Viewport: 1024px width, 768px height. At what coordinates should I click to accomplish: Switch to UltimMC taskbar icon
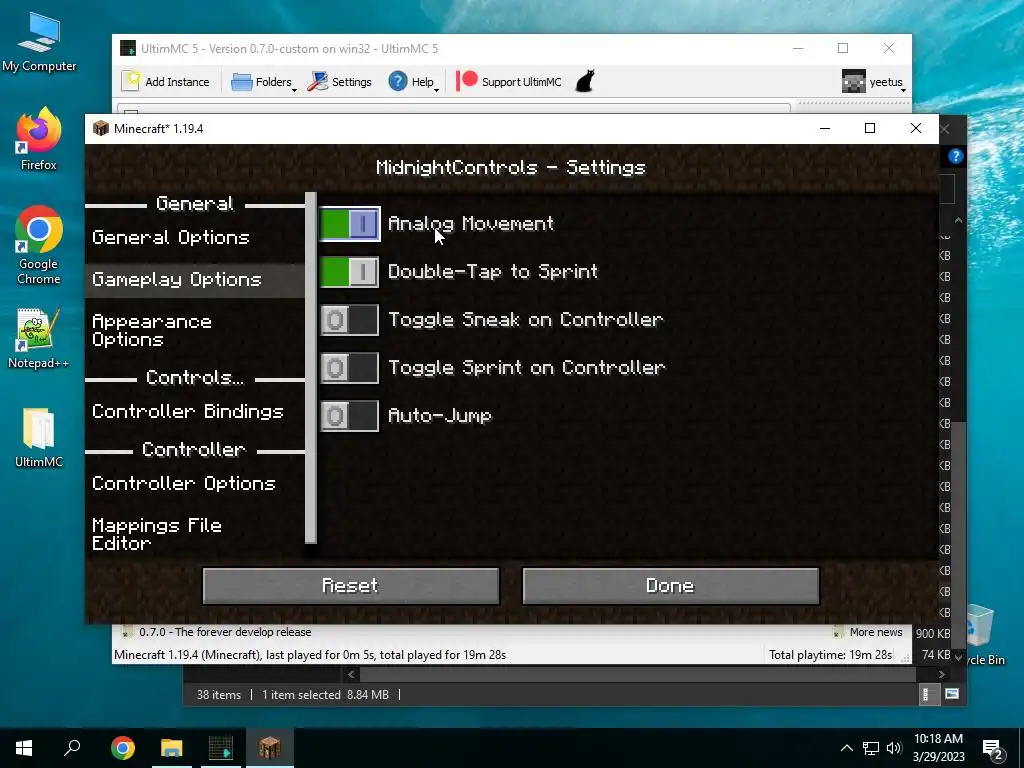[x=221, y=748]
